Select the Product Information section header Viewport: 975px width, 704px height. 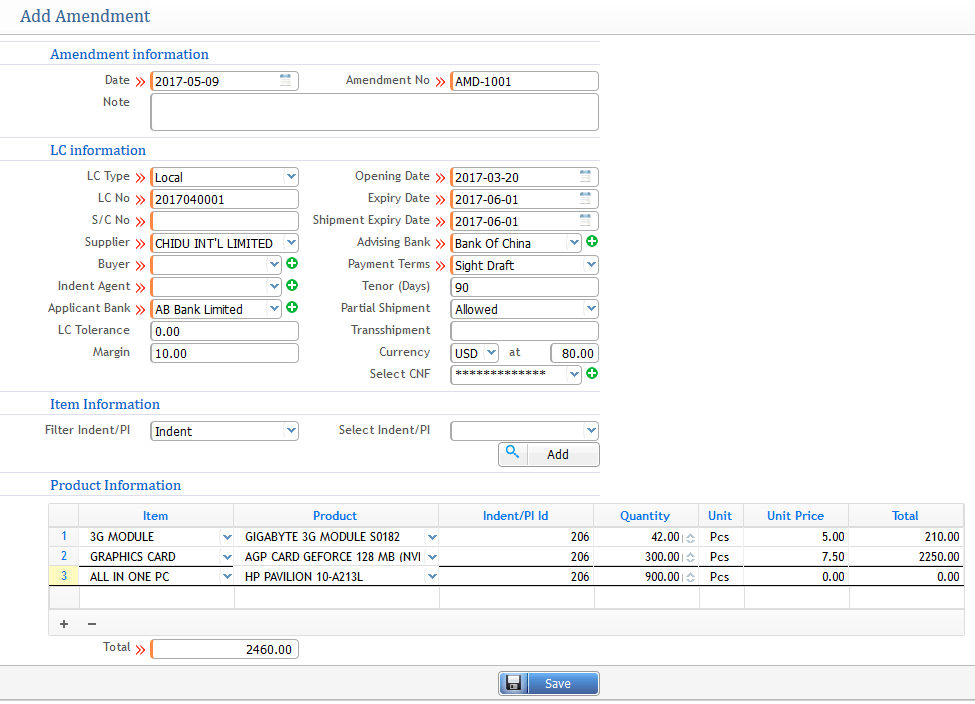(x=115, y=487)
